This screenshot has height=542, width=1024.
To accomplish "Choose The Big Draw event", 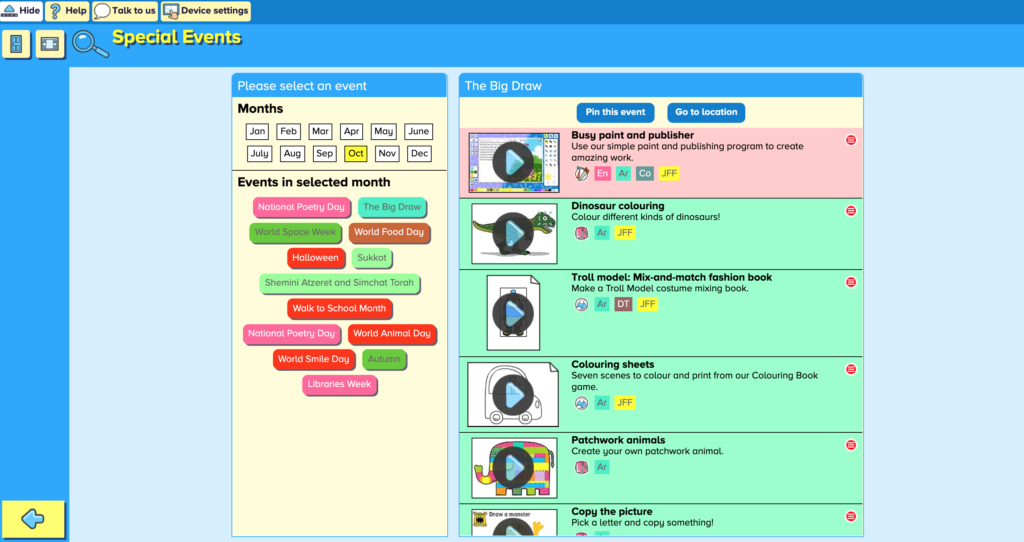I will point(392,207).
